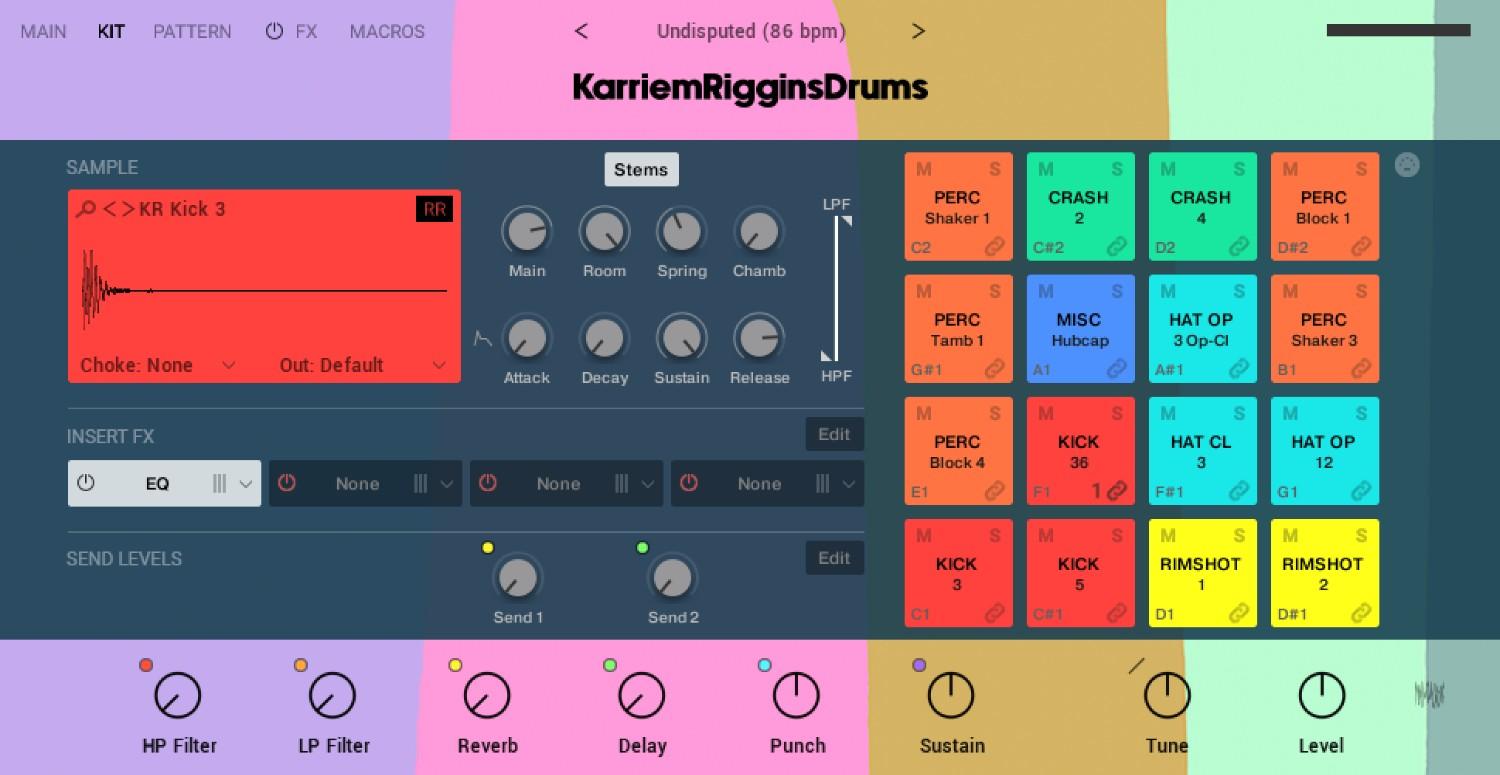
Task: Click the RR round-robin icon in sample display
Action: [x=434, y=209]
